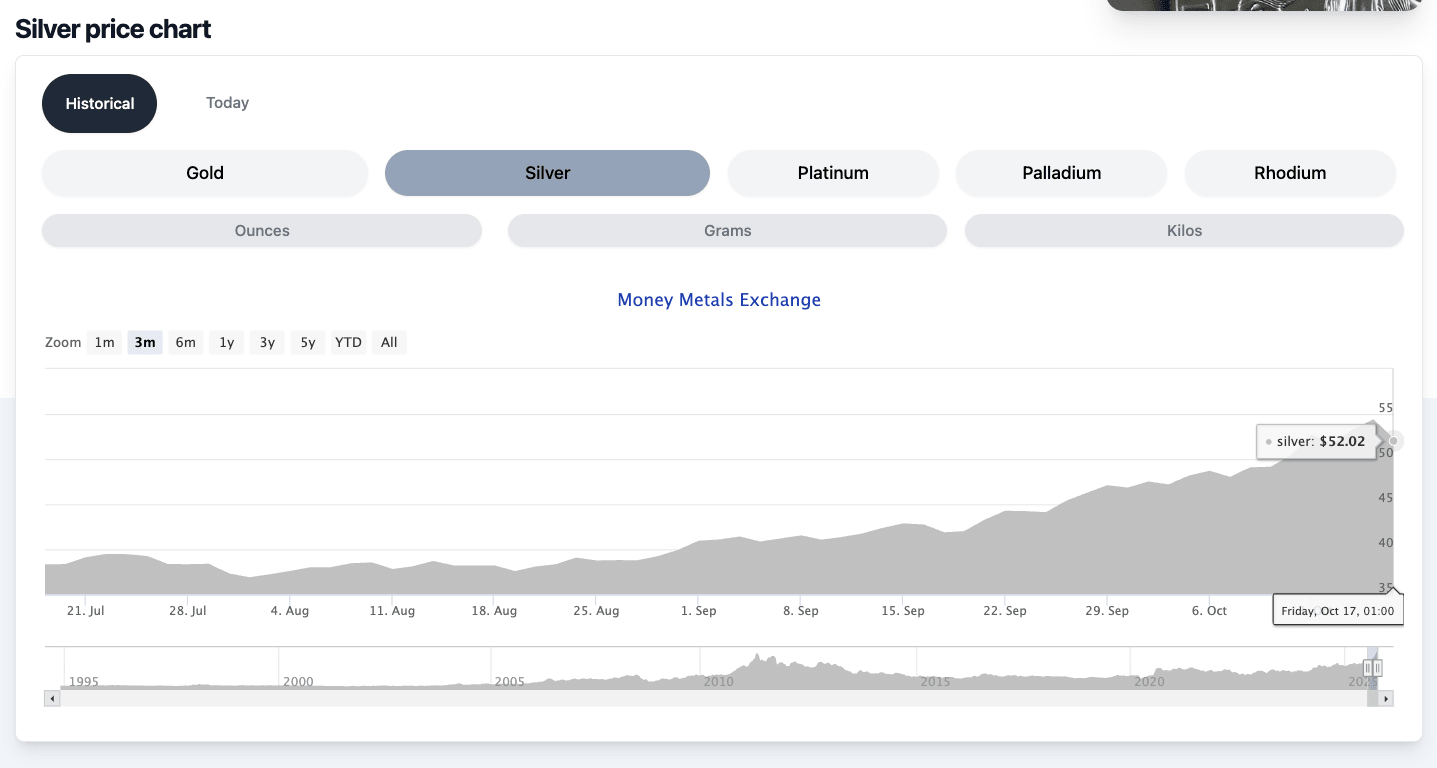
Task: Click the highlighted silver data point marker
Action: pyautogui.click(x=1393, y=441)
